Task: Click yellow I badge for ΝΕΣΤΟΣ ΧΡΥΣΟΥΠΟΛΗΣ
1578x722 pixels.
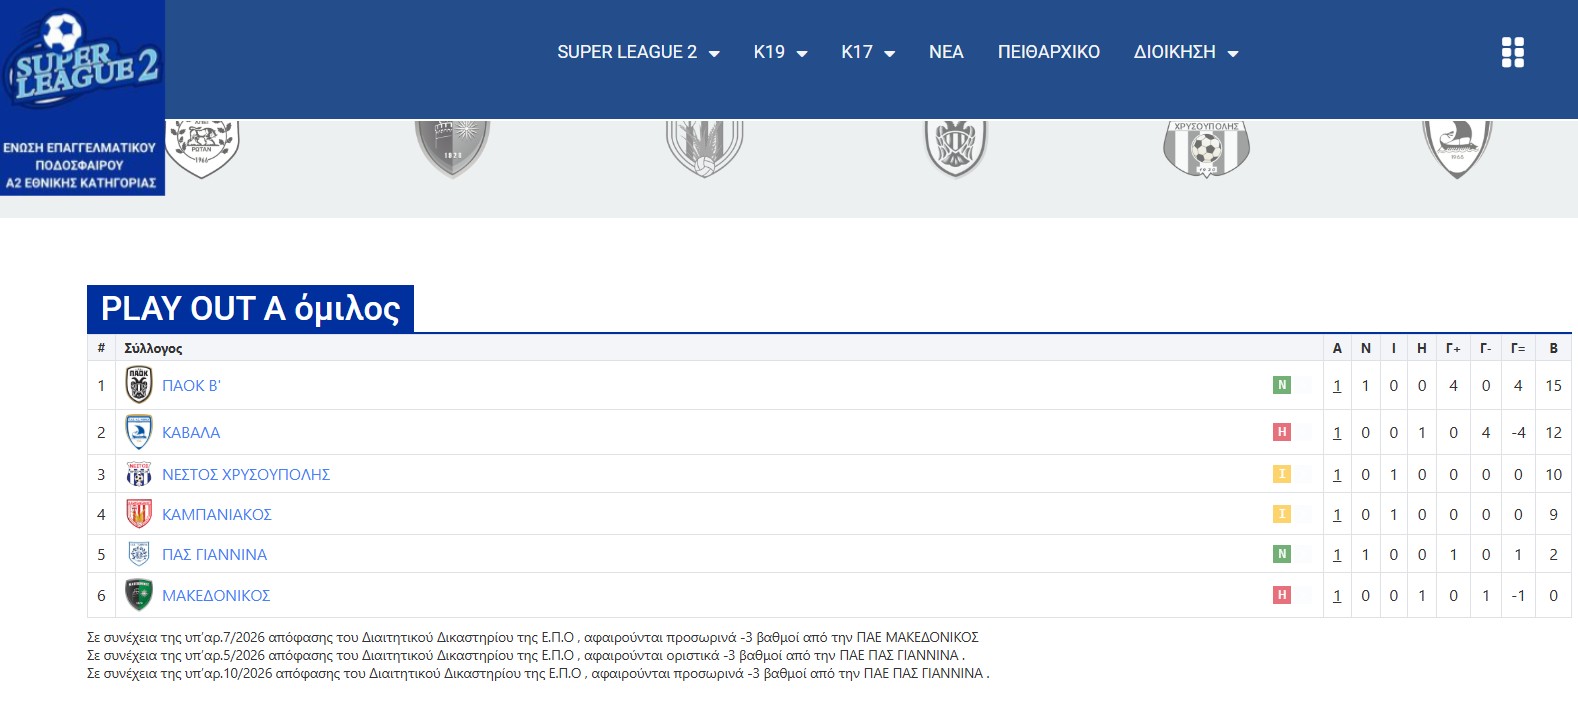Action: point(1282,474)
